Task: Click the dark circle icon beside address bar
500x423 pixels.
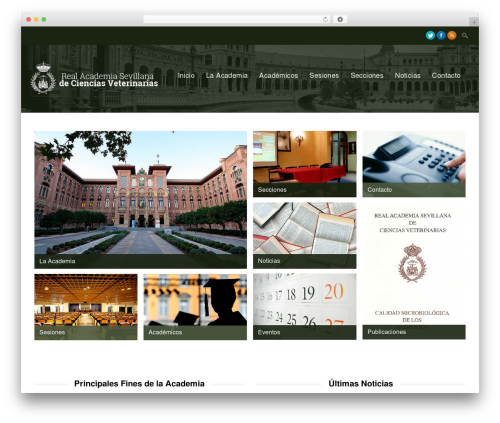Action: point(340,20)
